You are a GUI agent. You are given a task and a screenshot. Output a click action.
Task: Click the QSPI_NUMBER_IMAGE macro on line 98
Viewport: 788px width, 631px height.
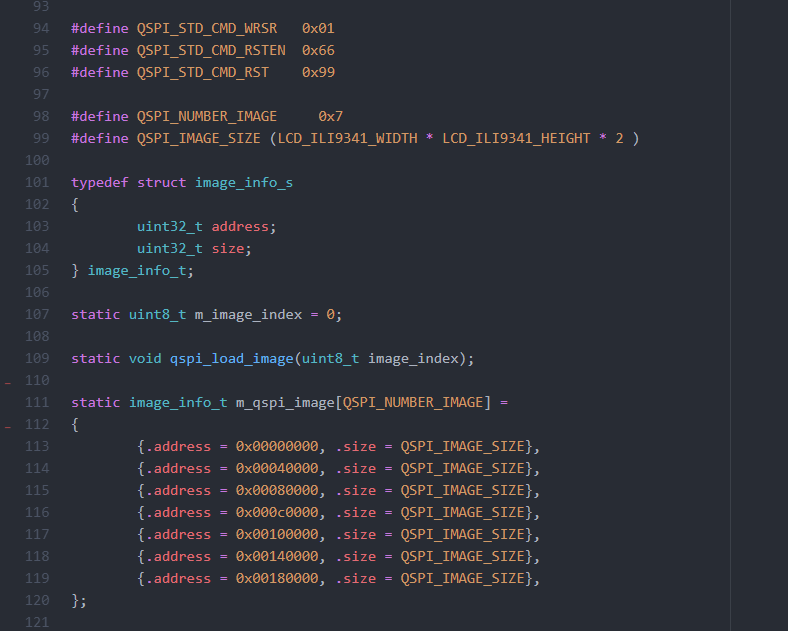coord(207,116)
